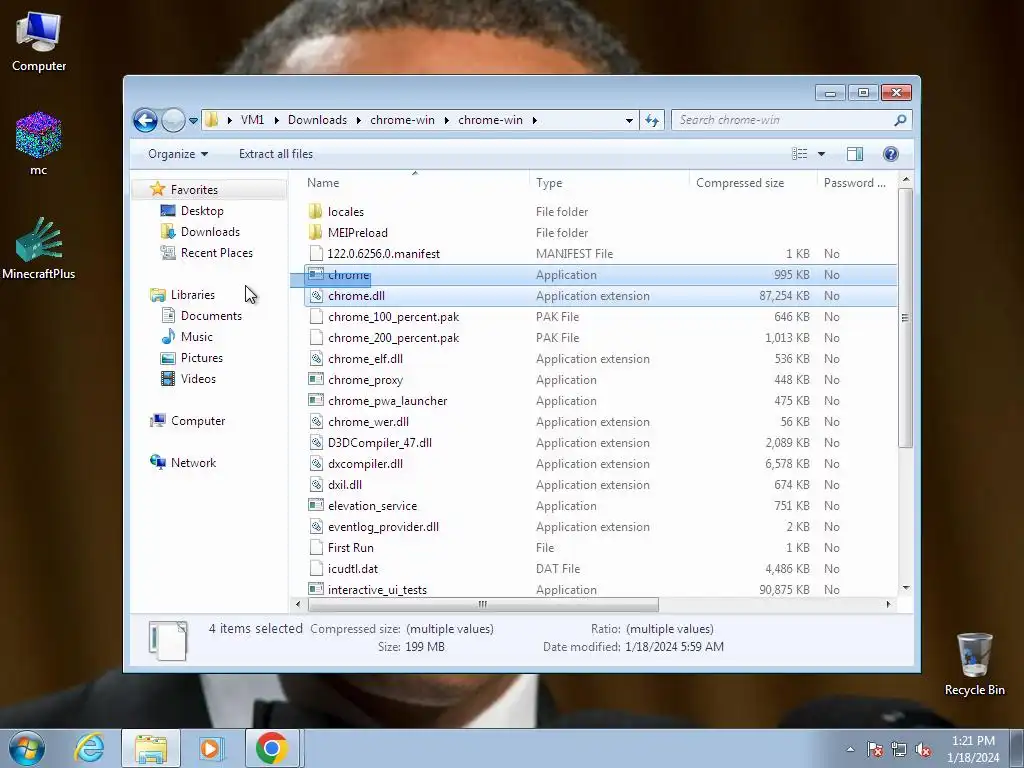Click the muted volume tray icon
The width and height of the screenshot is (1024, 768).
click(923, 750)
